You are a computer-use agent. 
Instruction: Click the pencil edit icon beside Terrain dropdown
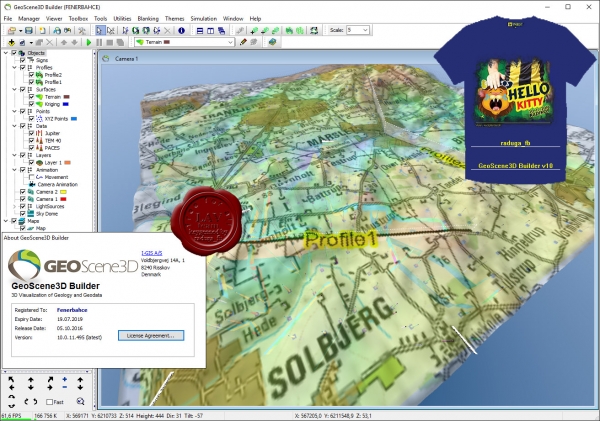[x=243, y=42]
